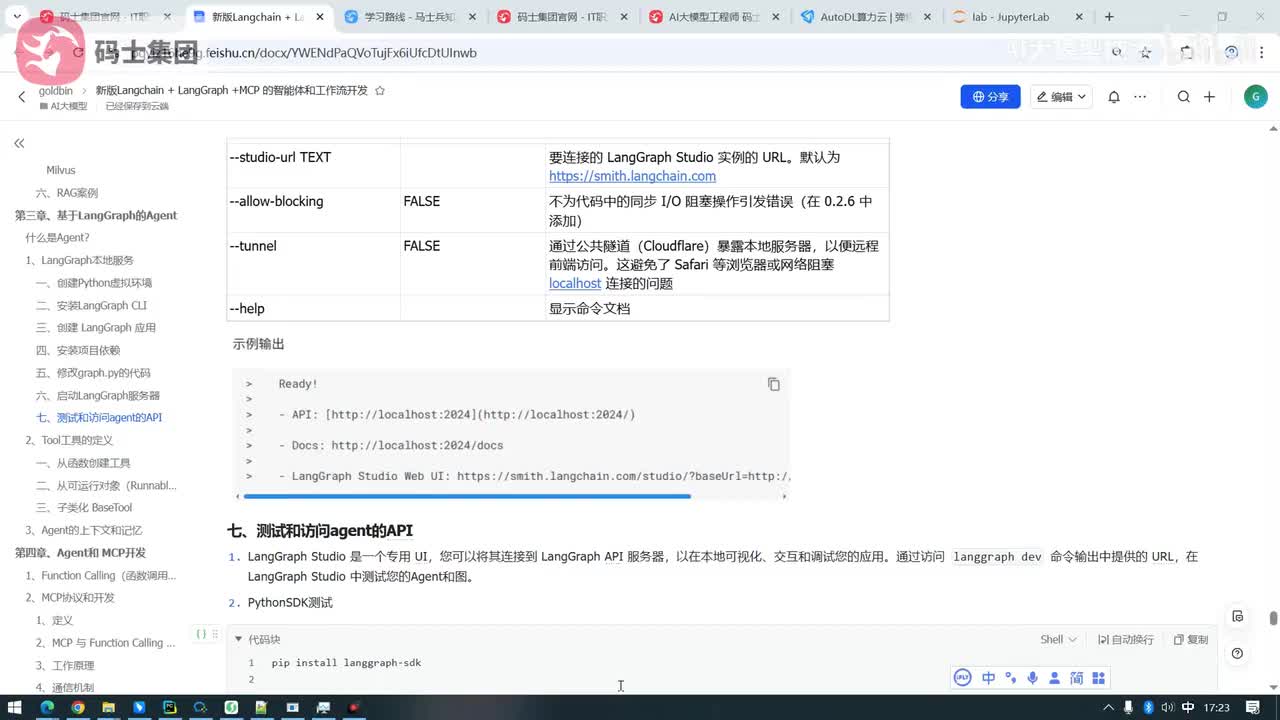Go to outline 七、测试和访问agent的API
Image resolution: width=1280 pixels, height=720 pixels.
coord(99,418)
